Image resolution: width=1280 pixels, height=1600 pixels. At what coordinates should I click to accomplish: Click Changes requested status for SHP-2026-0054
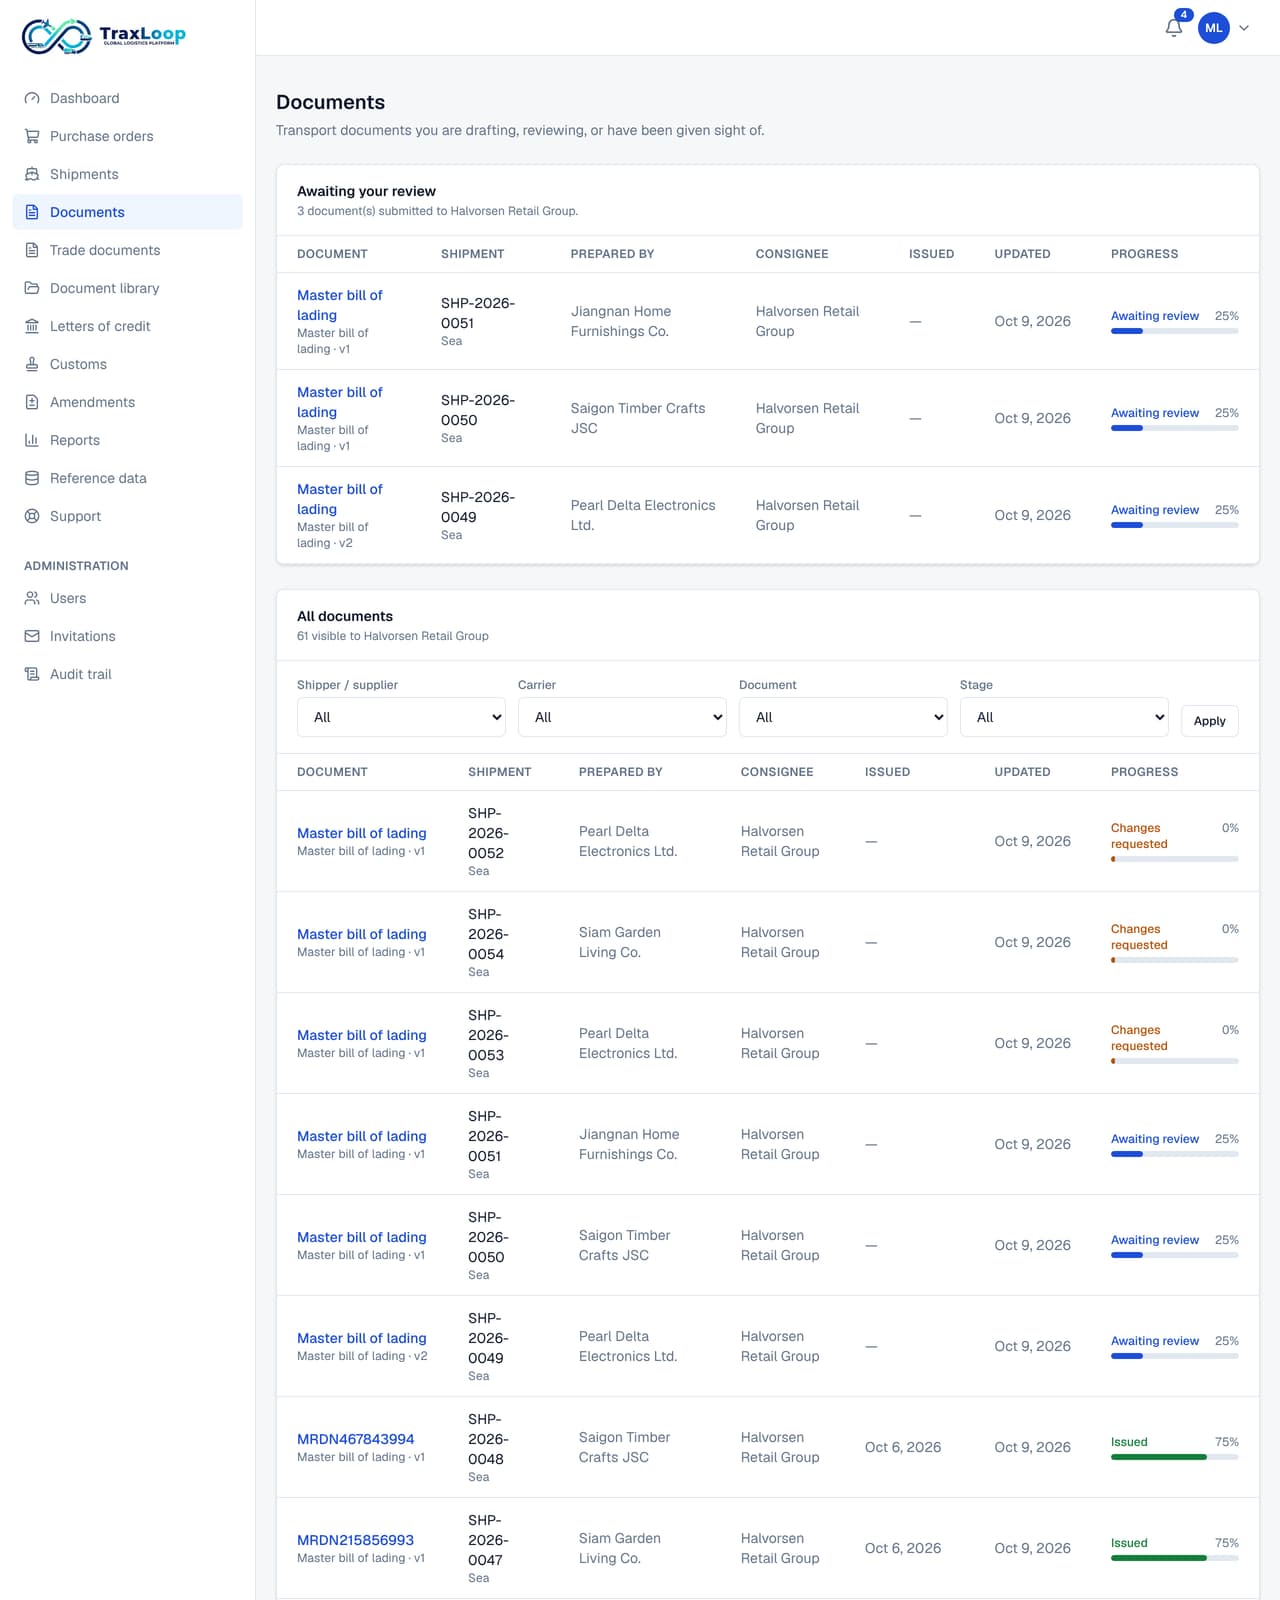click(x=1139, y=937)
